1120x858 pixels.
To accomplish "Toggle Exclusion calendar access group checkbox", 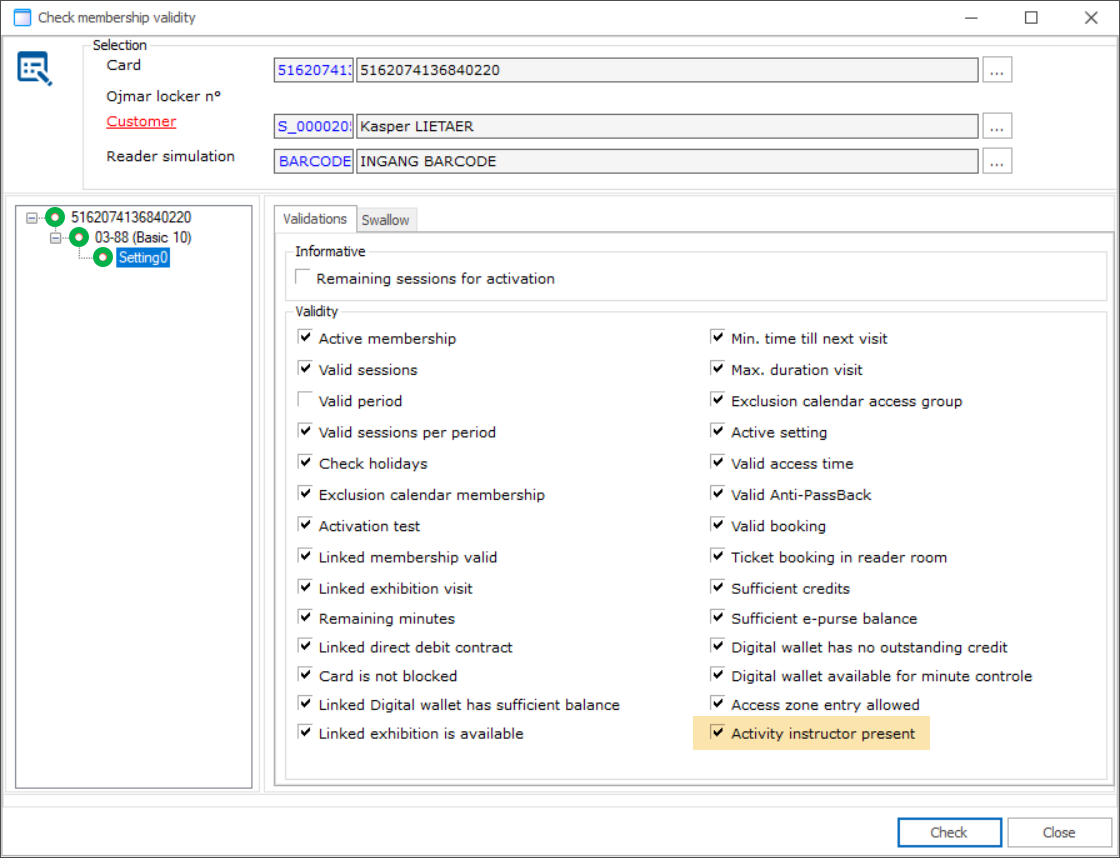I will [x=718, y=400].
